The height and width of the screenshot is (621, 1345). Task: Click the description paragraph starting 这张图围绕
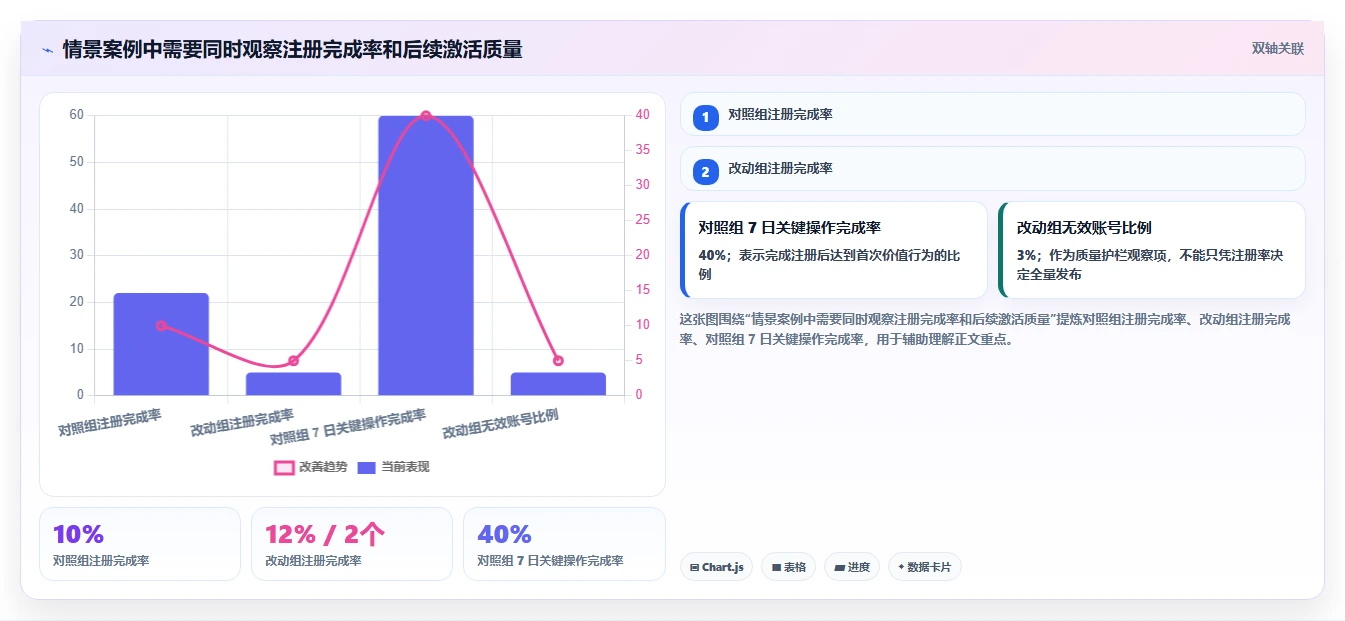(985, 329)
